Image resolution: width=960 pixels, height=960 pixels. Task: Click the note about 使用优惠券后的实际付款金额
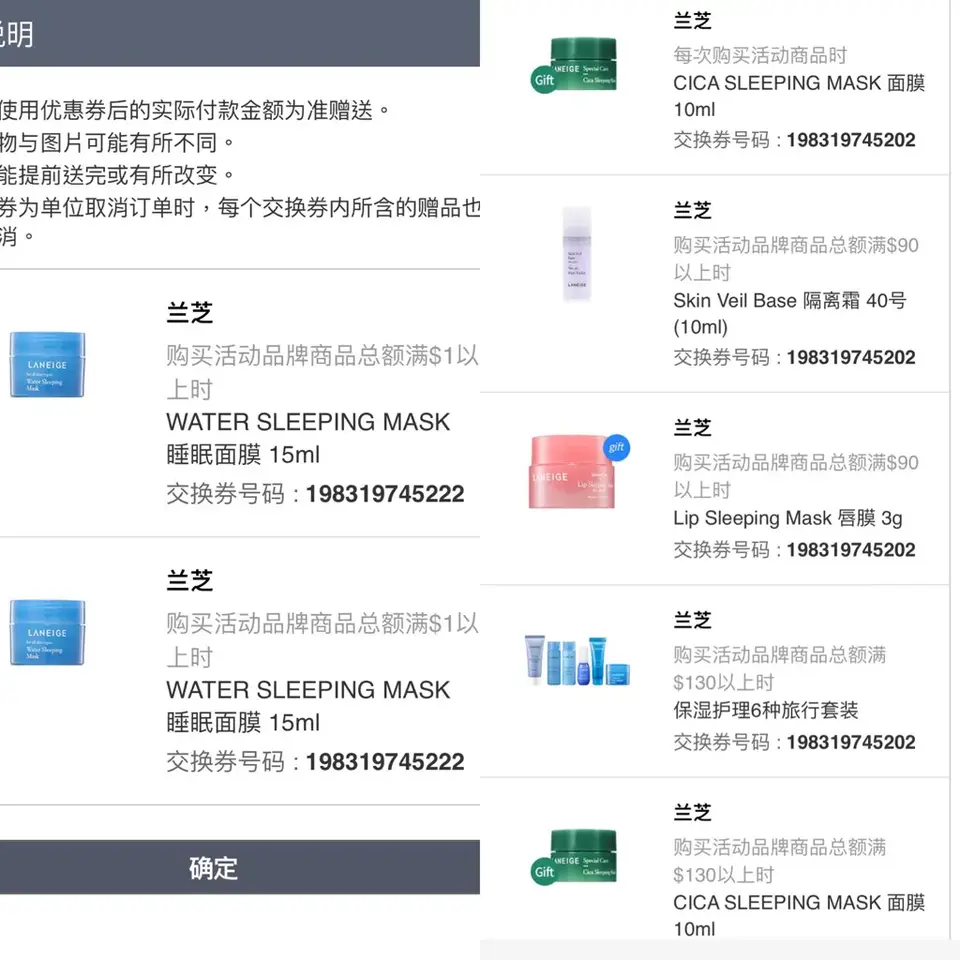[195, 110]
